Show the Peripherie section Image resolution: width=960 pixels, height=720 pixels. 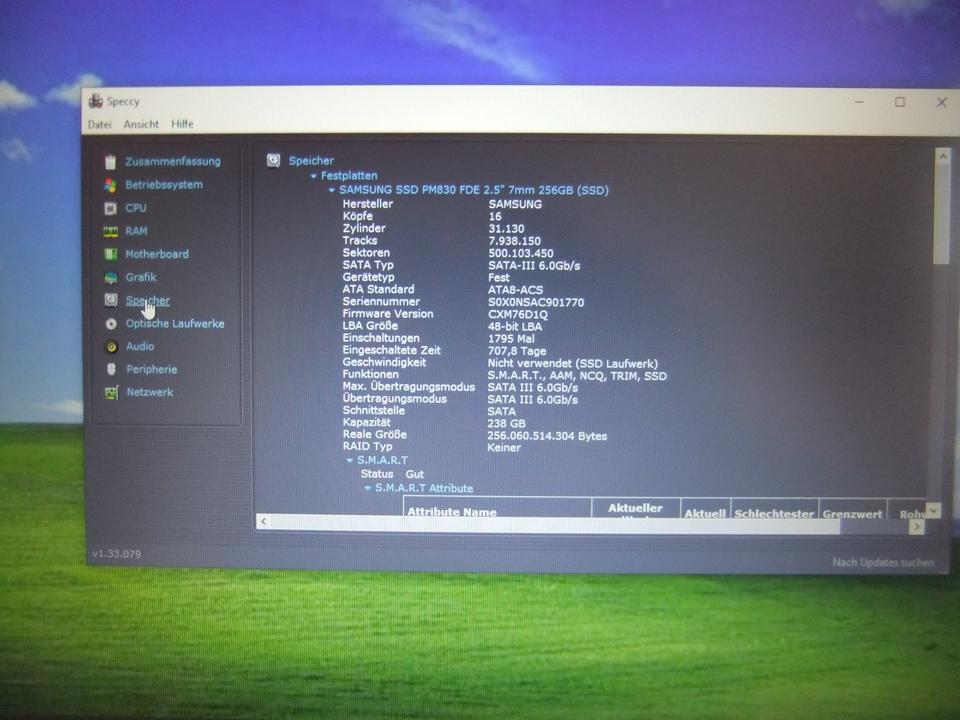152,369
